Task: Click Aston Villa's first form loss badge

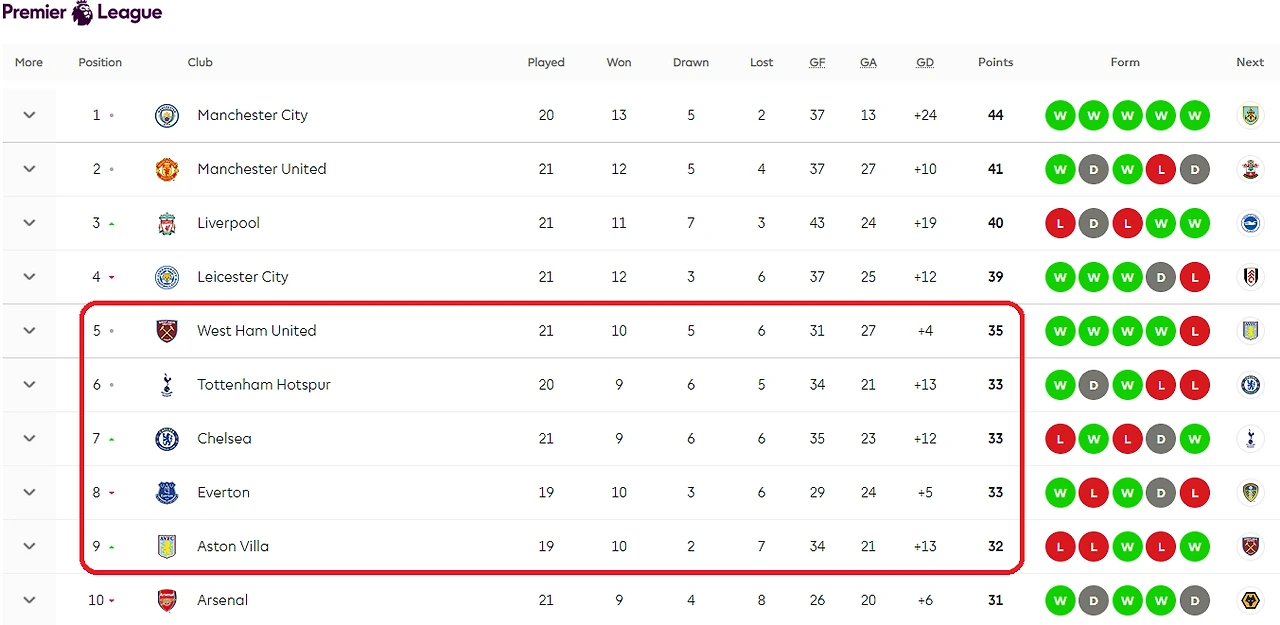Action: pyautogui.click(x=1060, y=546)
